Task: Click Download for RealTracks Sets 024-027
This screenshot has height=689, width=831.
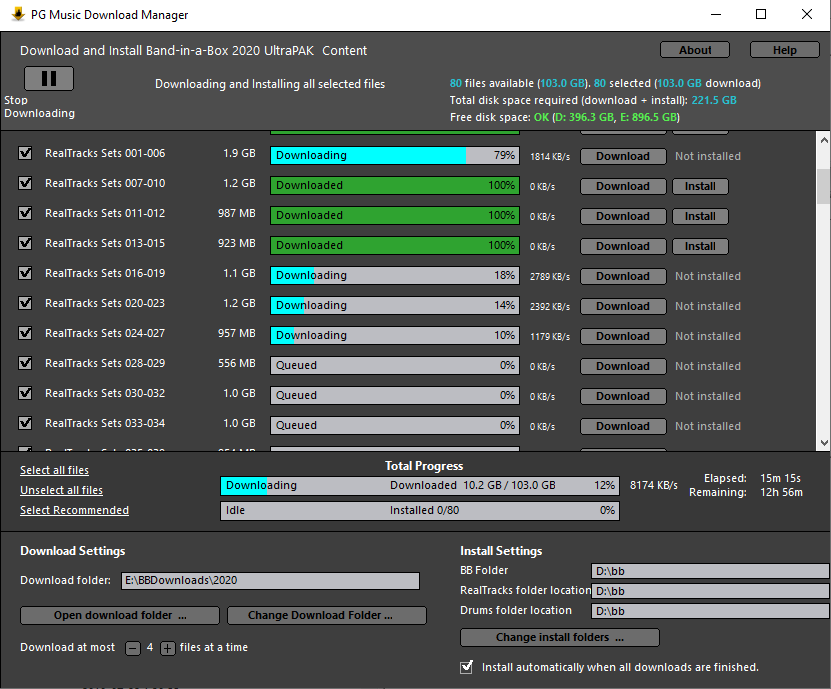Action: [623, 336]
